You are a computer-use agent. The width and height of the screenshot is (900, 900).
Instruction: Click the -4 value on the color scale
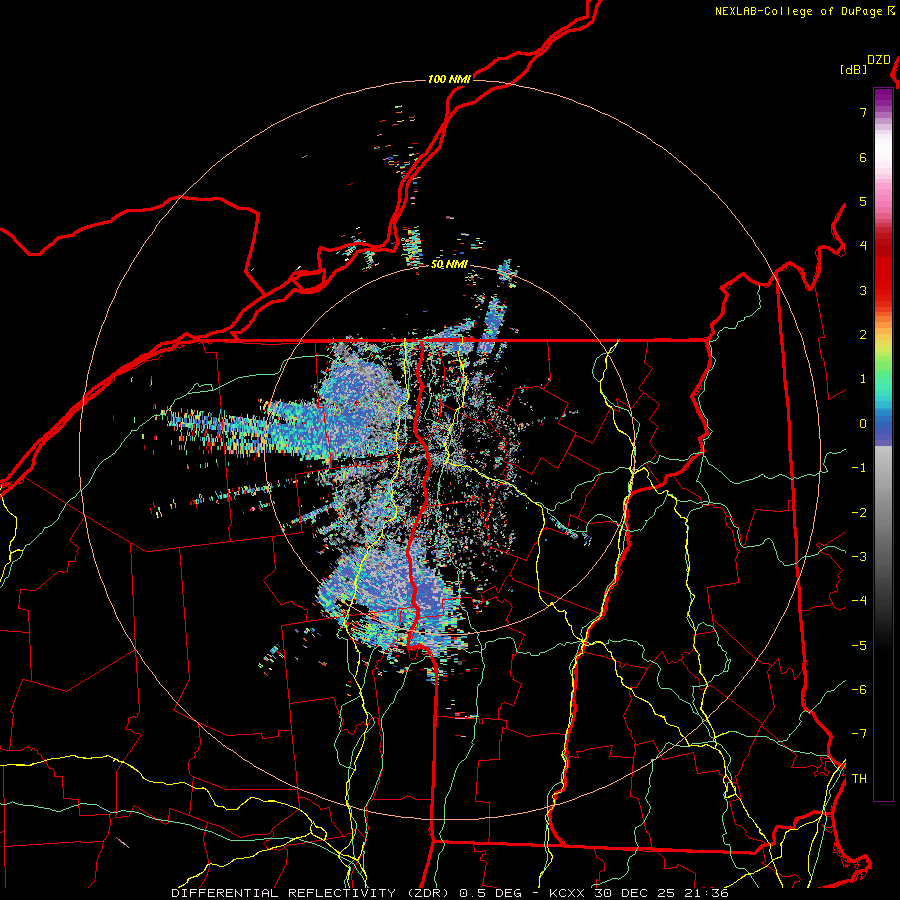click(x=859, y=601)
